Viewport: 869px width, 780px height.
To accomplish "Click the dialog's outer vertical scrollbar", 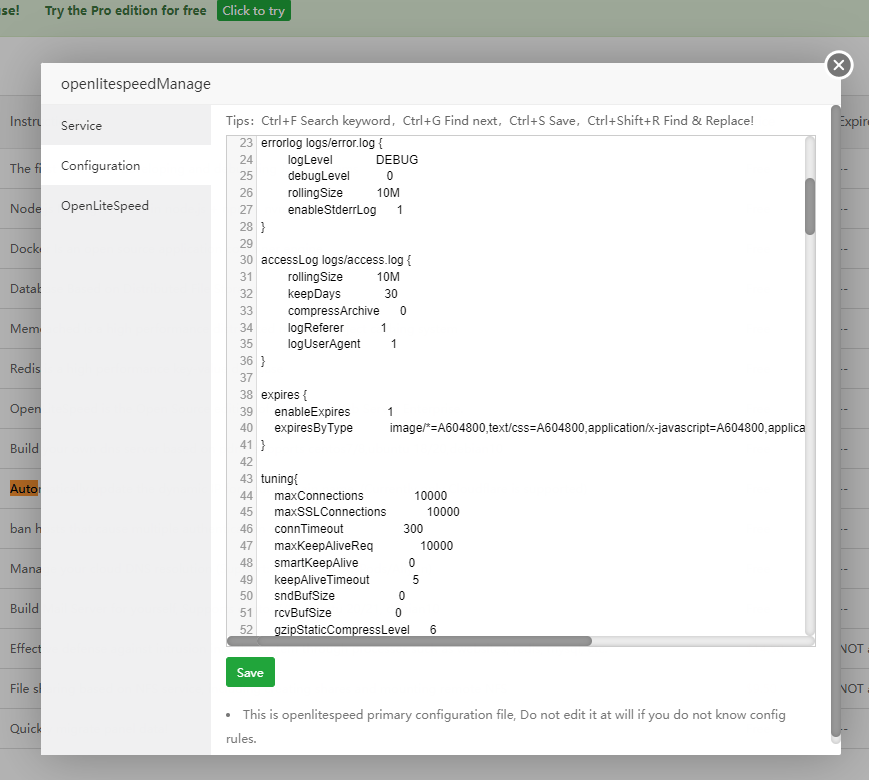I will [836, 421].
